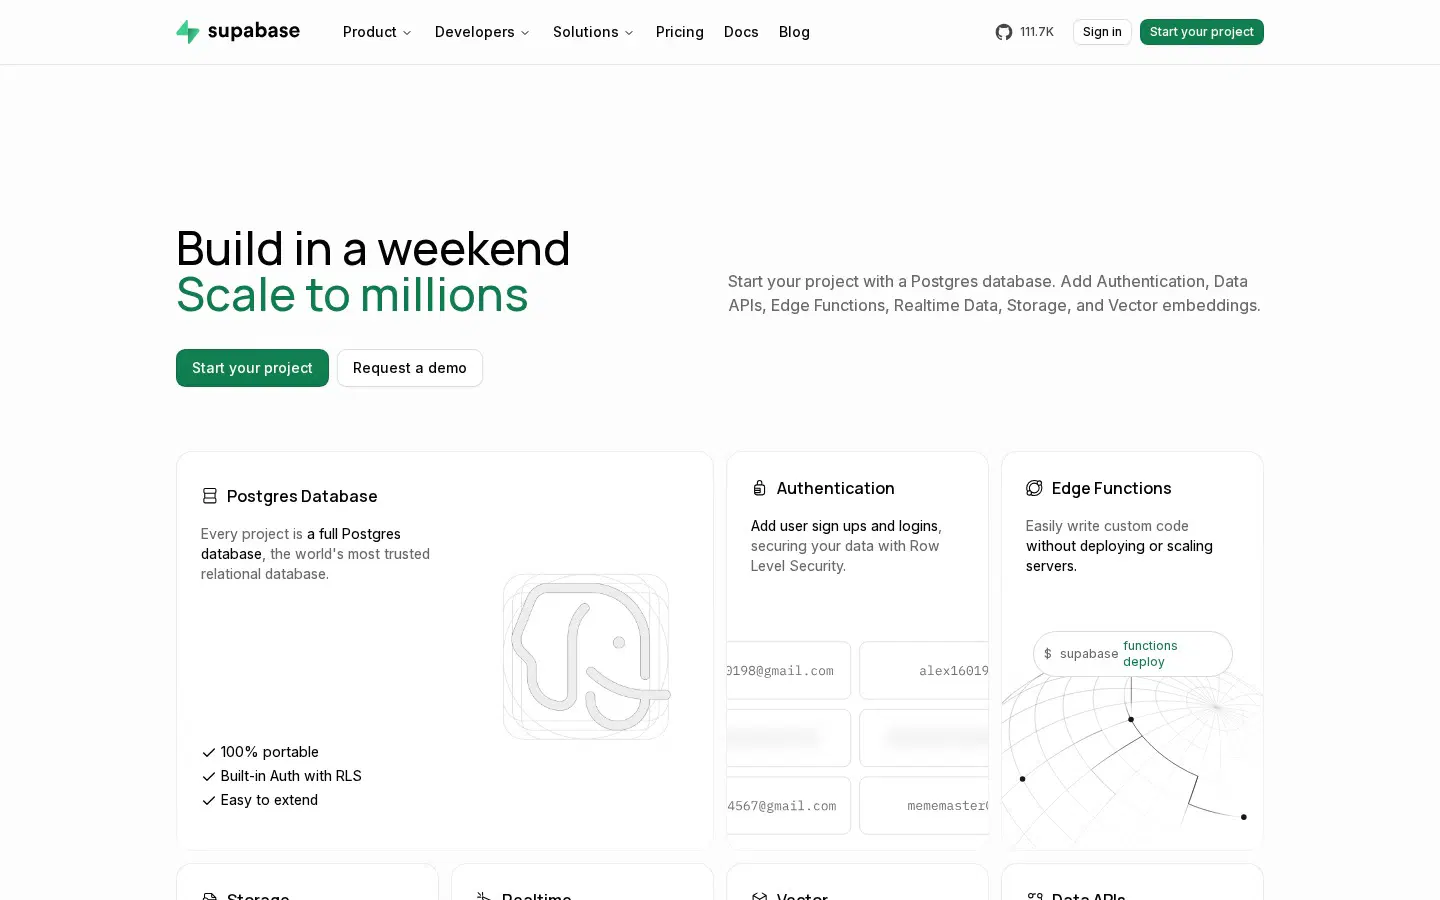Go to the Pricing page
Image resolution: width=1440 pixels, height=900 pixels.
pyautogui.click(x=680, y=32)
